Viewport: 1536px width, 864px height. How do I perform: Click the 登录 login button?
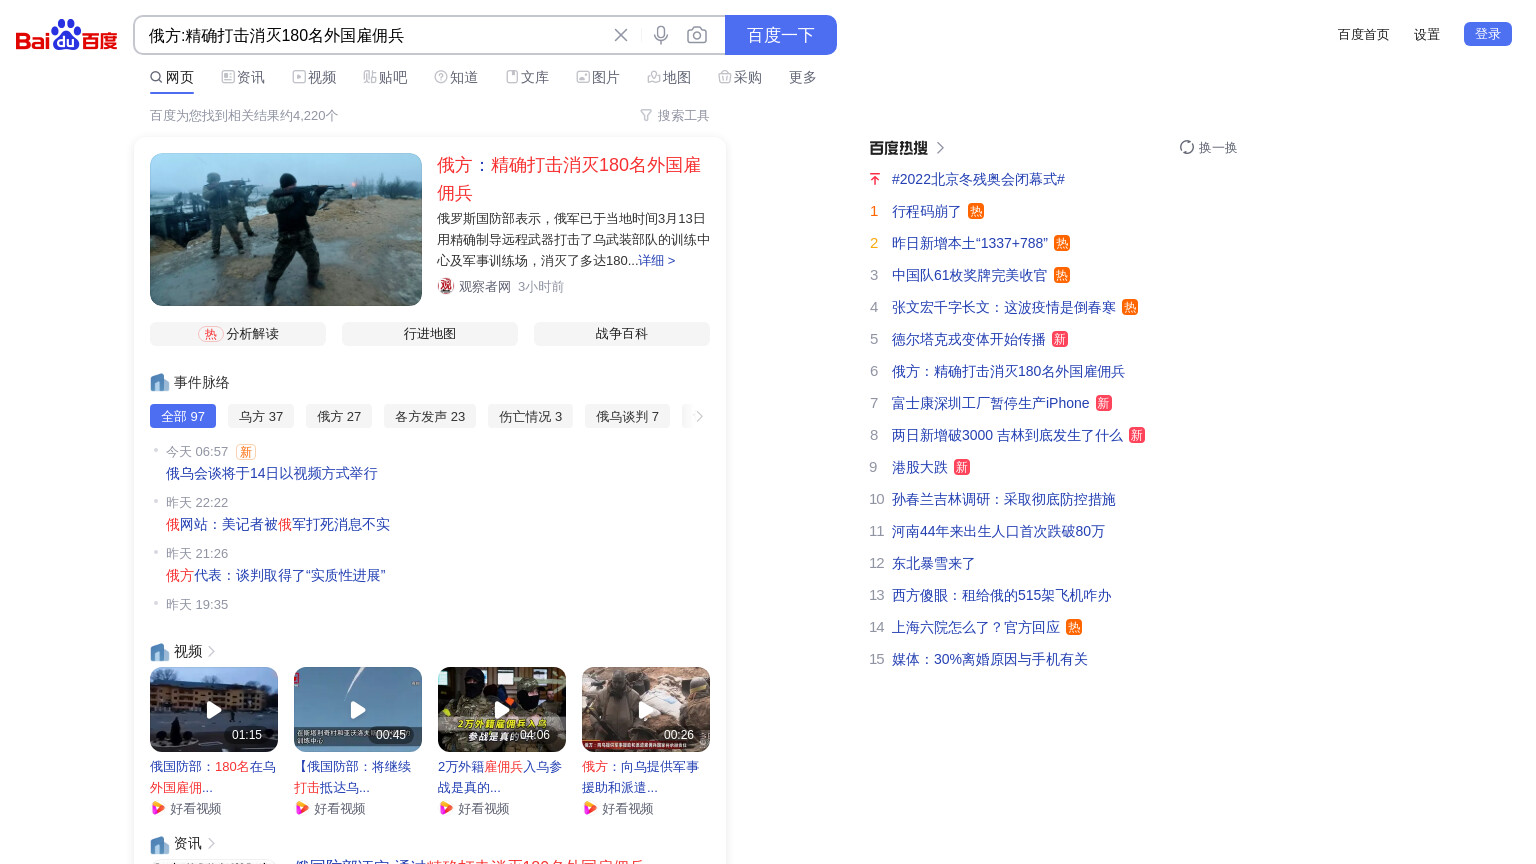pyautogui.click(x=1488, y=34)
